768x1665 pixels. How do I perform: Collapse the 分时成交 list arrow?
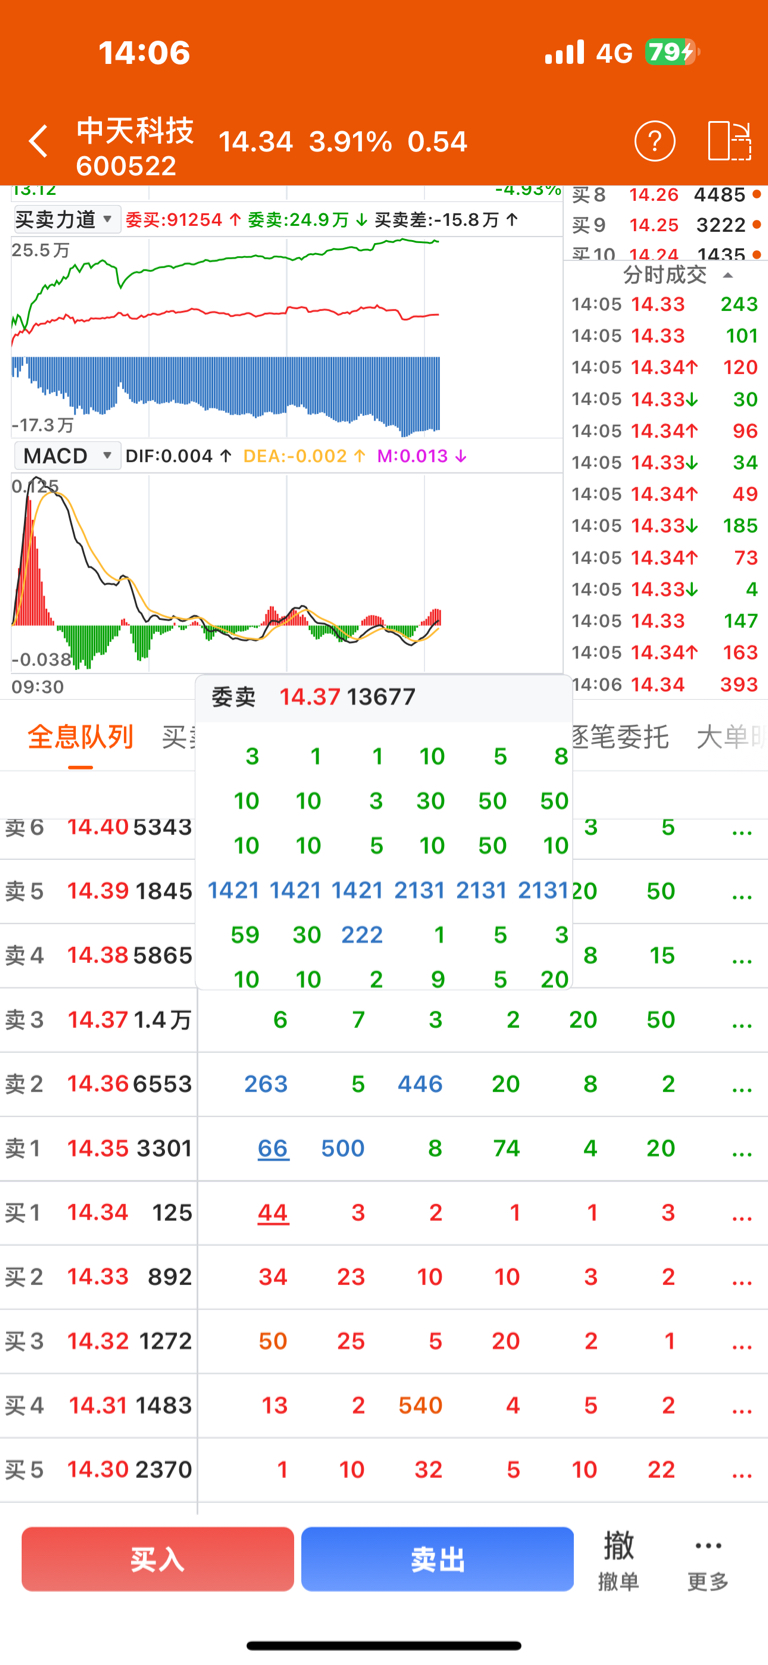[728, 275]
